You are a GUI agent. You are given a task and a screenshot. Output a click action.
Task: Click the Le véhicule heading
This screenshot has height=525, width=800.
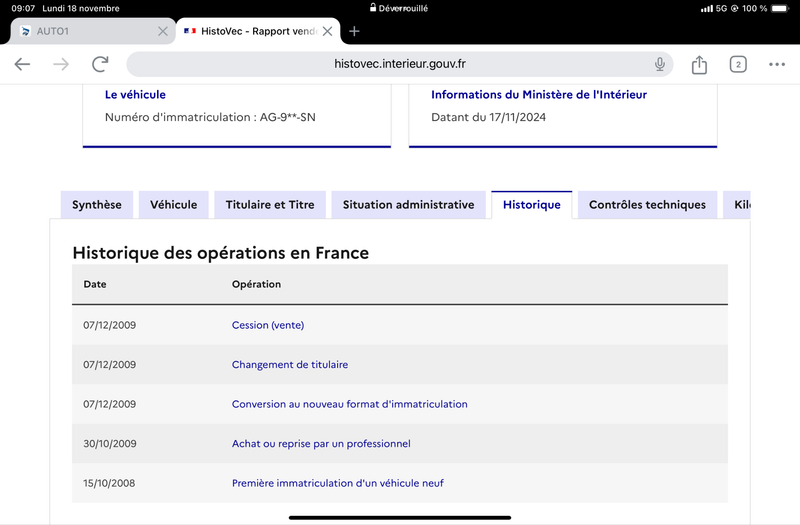pyautogui.click(x=135, y=94)
